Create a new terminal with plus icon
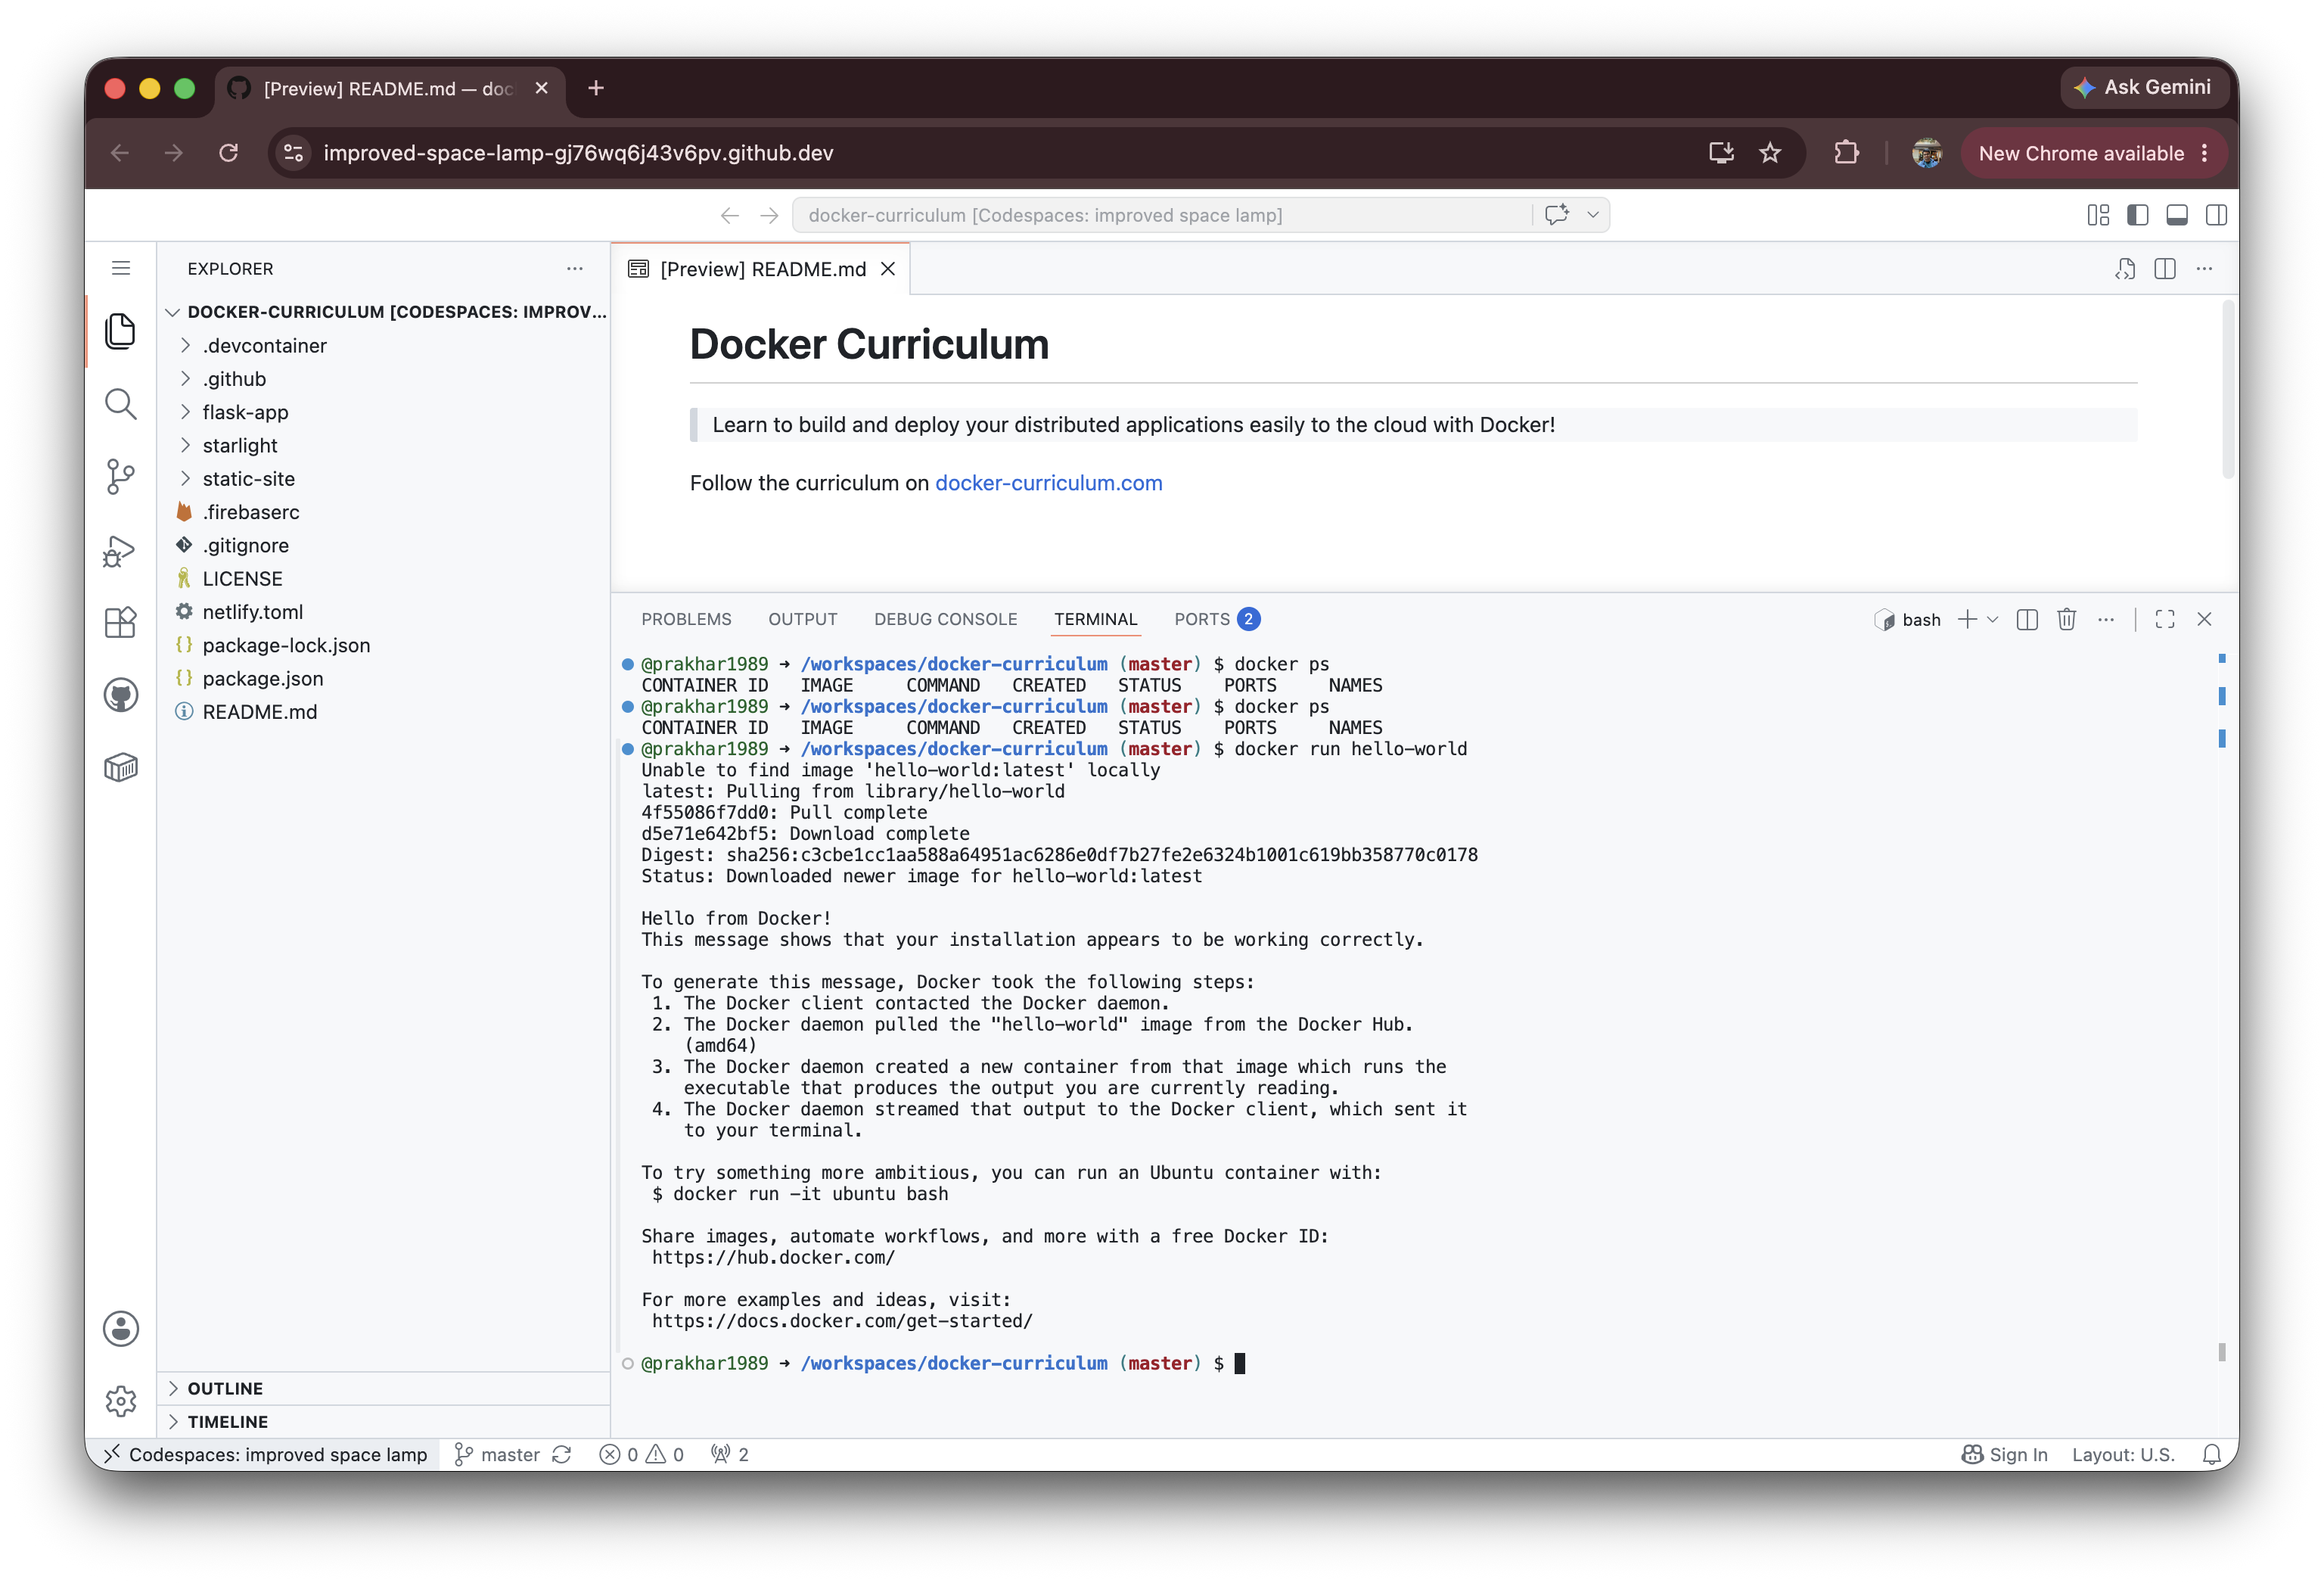The height and width of the screenshot is (1583, 2324). (x=1967, y=620)
